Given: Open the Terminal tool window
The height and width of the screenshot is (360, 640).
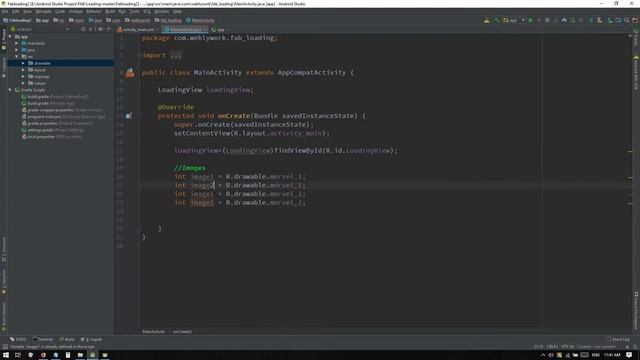Looking at the screenshot, I should coord(43,339).
